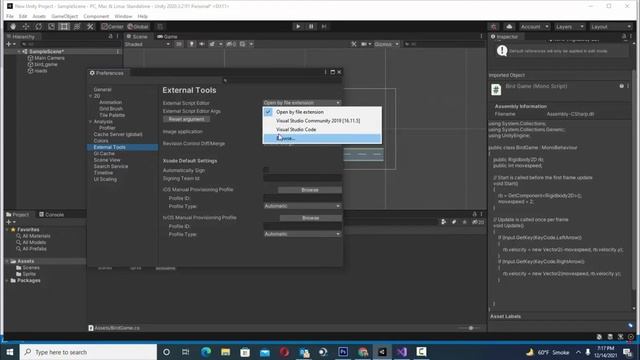Collapse SampleScene in Hierarchy
Screen dimensions: 640x360
click(19, 52)
